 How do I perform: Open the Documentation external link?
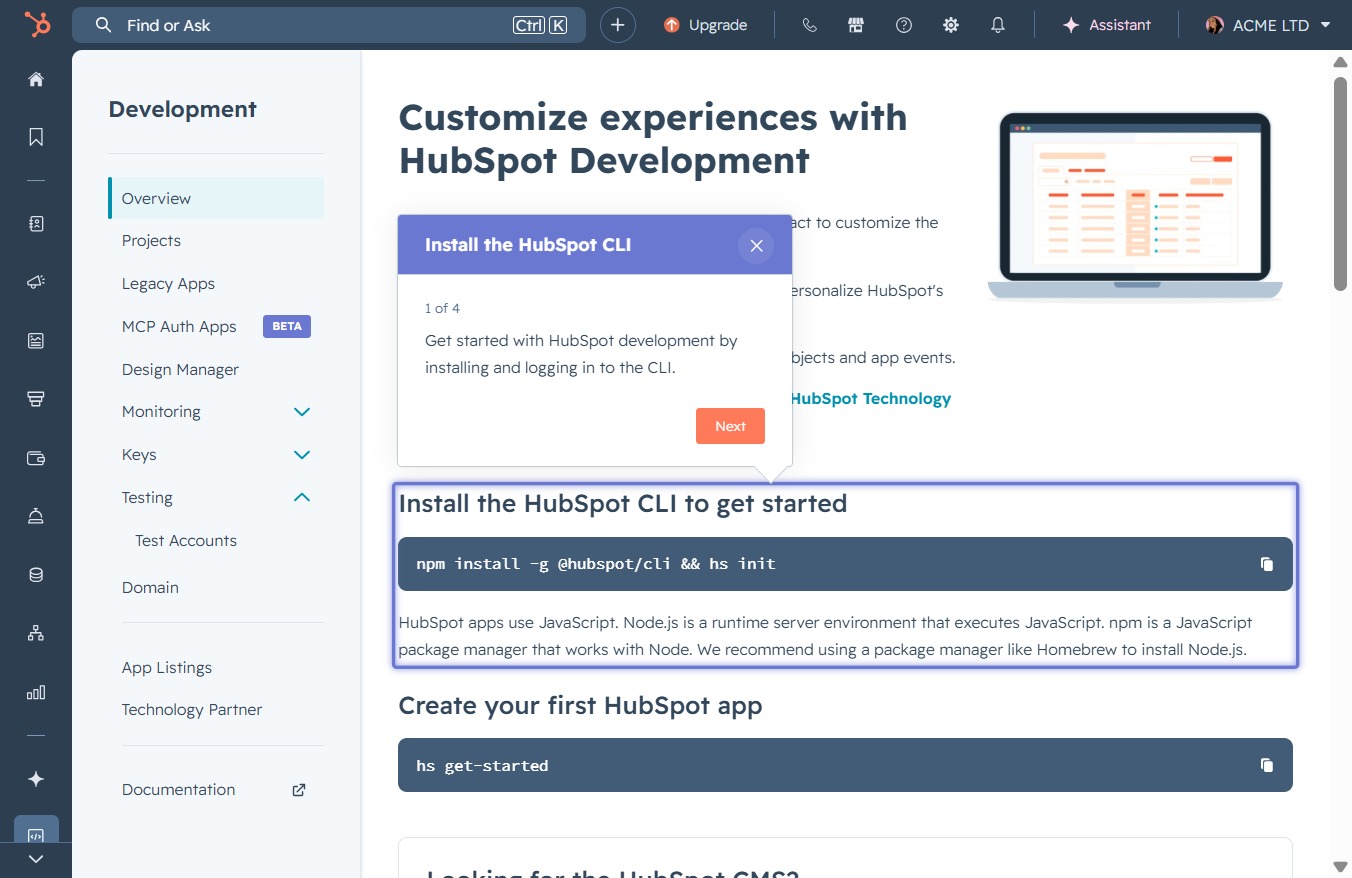[x=216, y=790]
